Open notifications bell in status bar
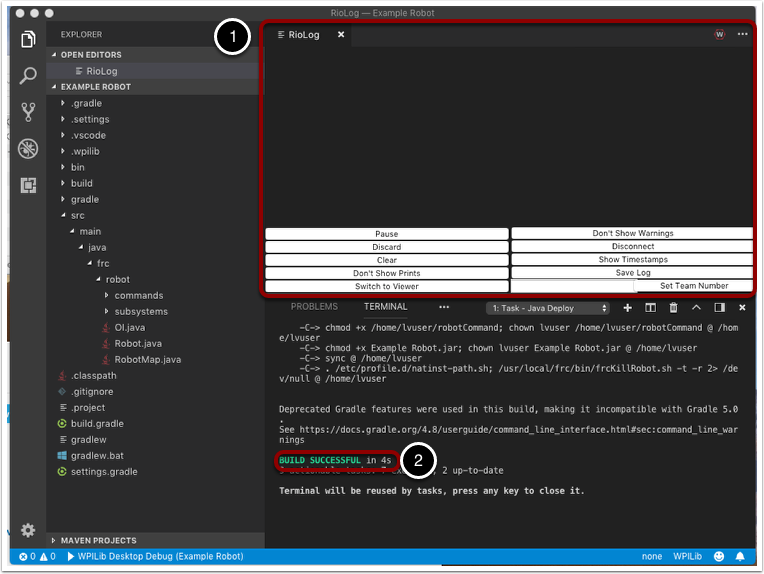 pyautogui.click(x=740, y=556)
